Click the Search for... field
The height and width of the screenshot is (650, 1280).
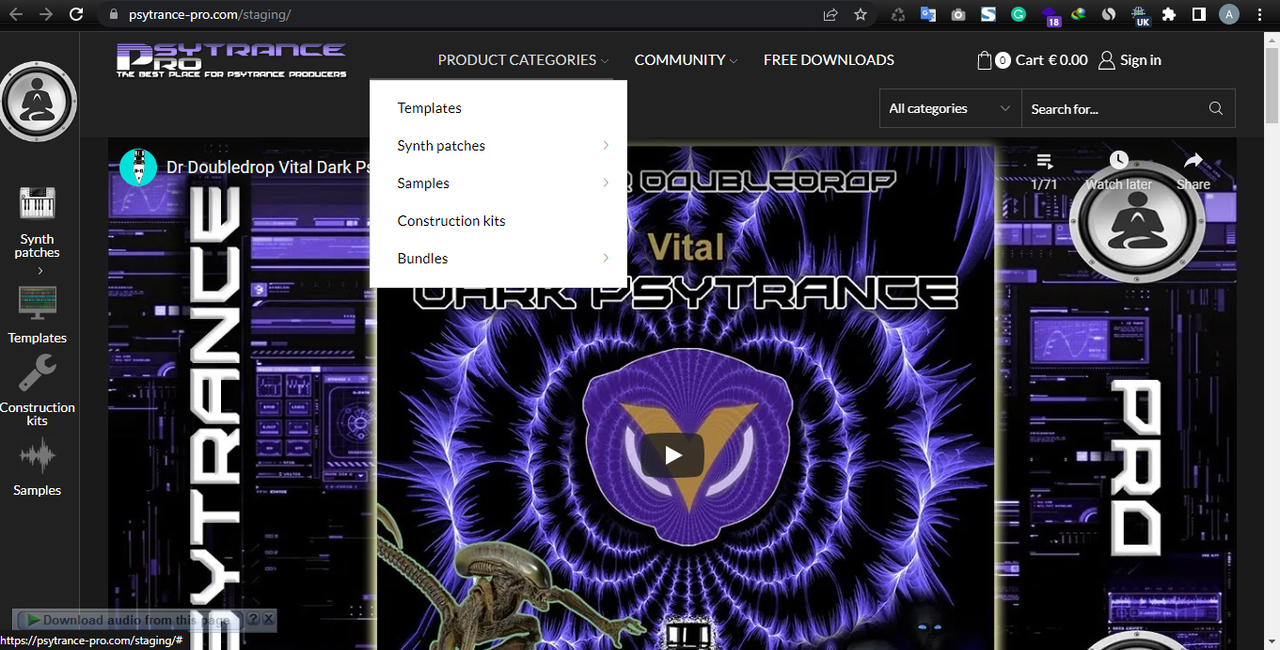1112,109
